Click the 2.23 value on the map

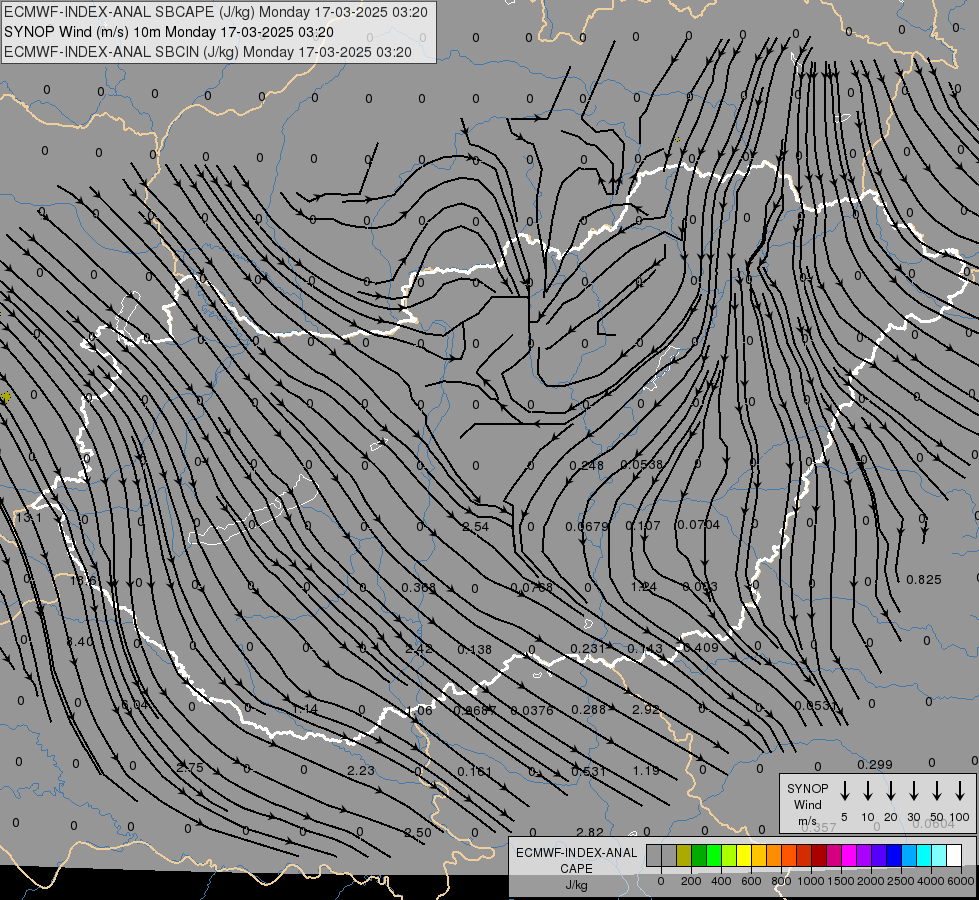(361, 771)
